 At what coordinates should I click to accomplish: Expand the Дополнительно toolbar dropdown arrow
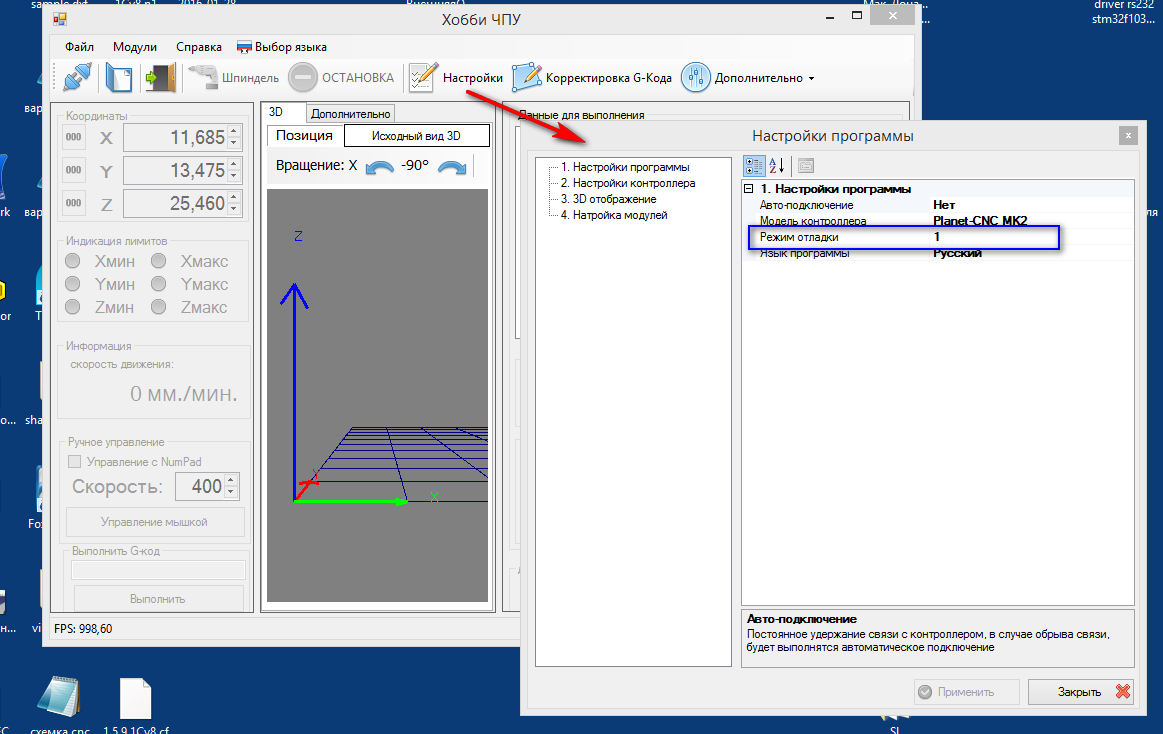click(x=811, y=79)
